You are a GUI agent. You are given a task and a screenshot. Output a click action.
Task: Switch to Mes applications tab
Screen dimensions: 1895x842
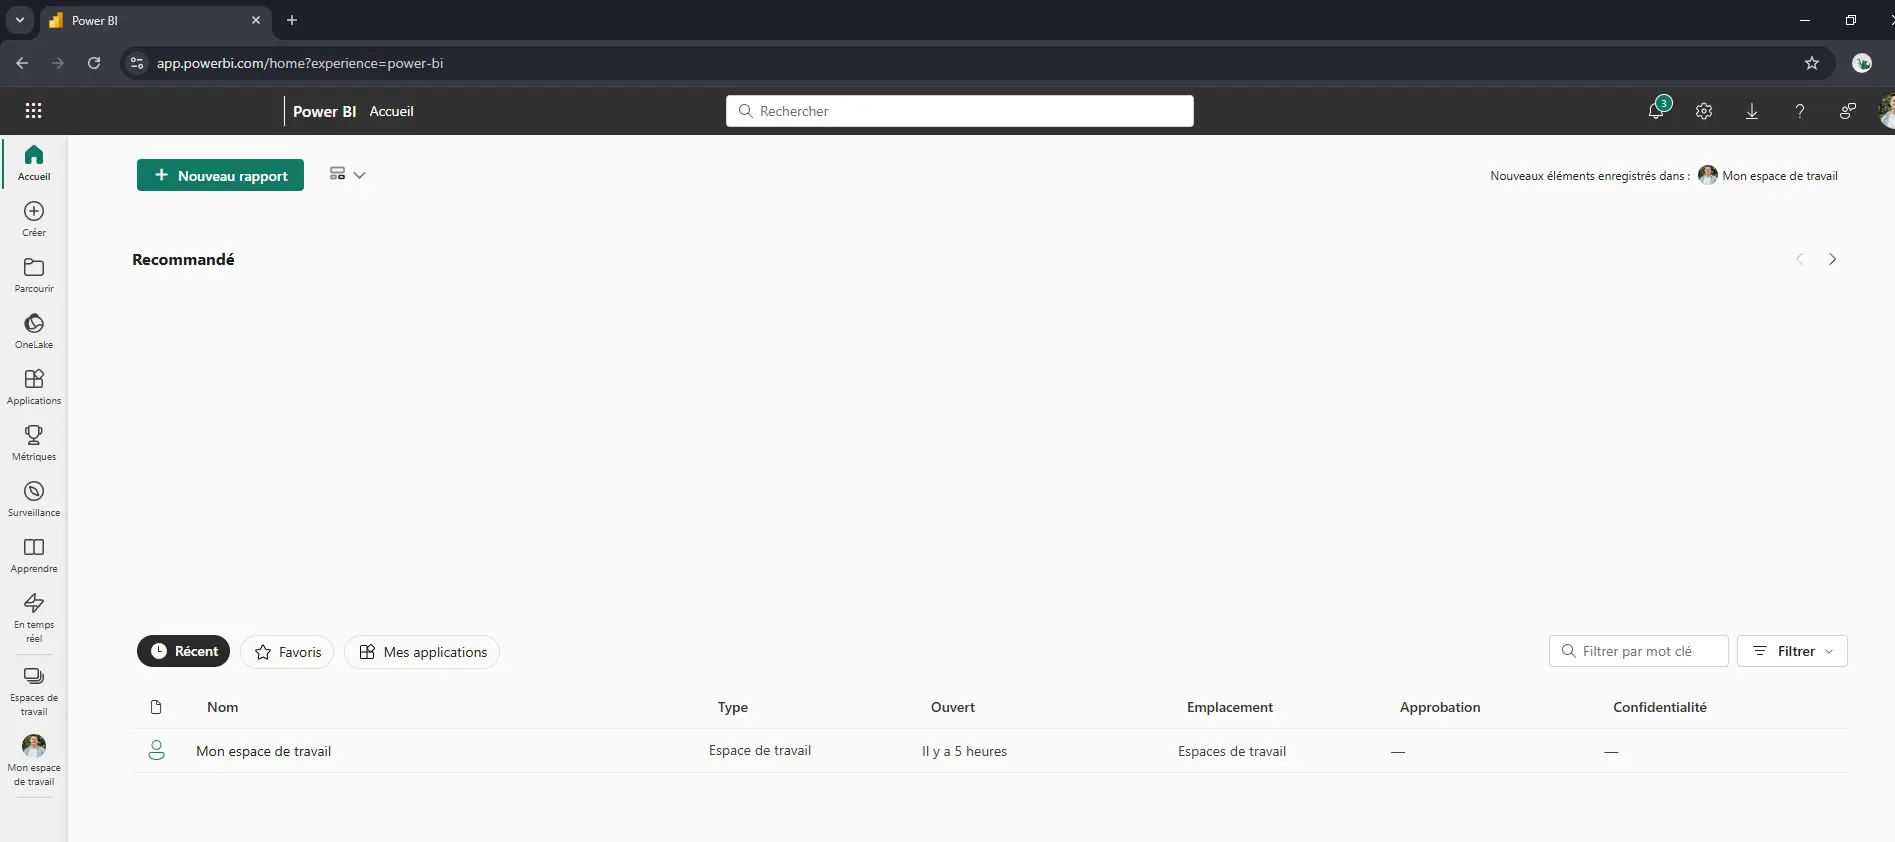(x=422, y=652)
